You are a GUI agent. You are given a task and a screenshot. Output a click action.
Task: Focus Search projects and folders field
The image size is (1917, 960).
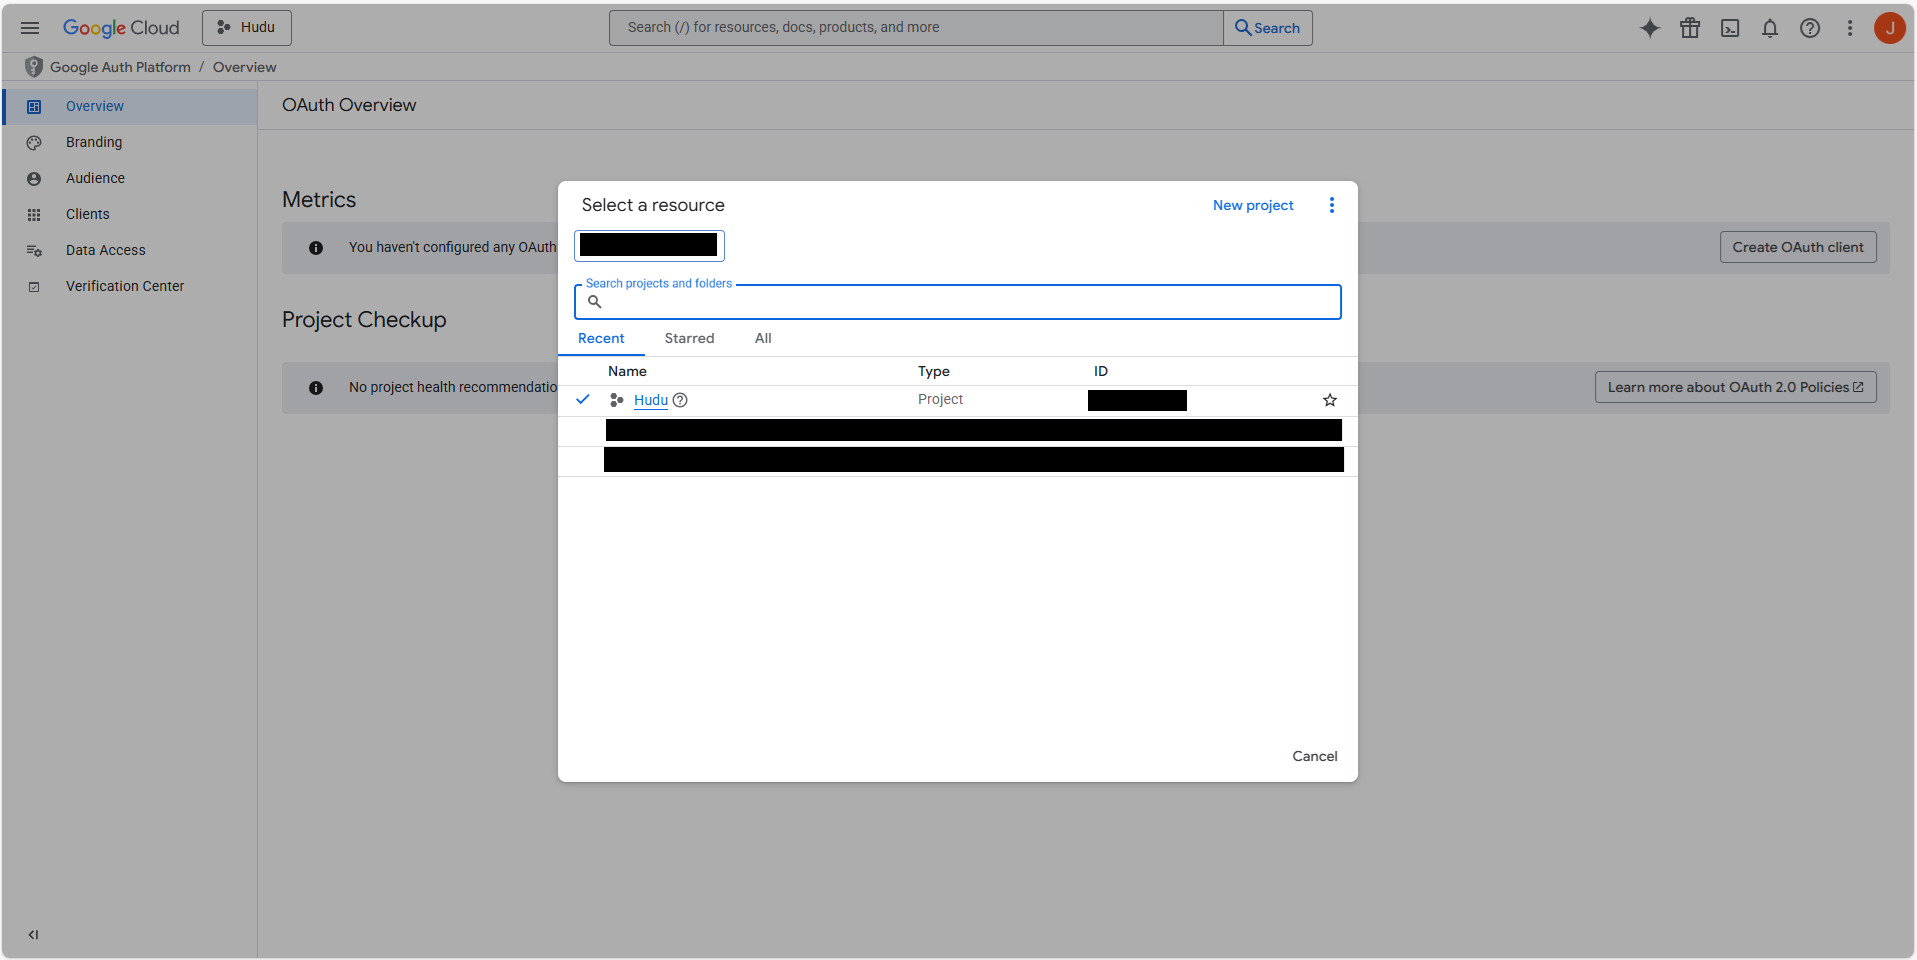(x=957, y=302)
